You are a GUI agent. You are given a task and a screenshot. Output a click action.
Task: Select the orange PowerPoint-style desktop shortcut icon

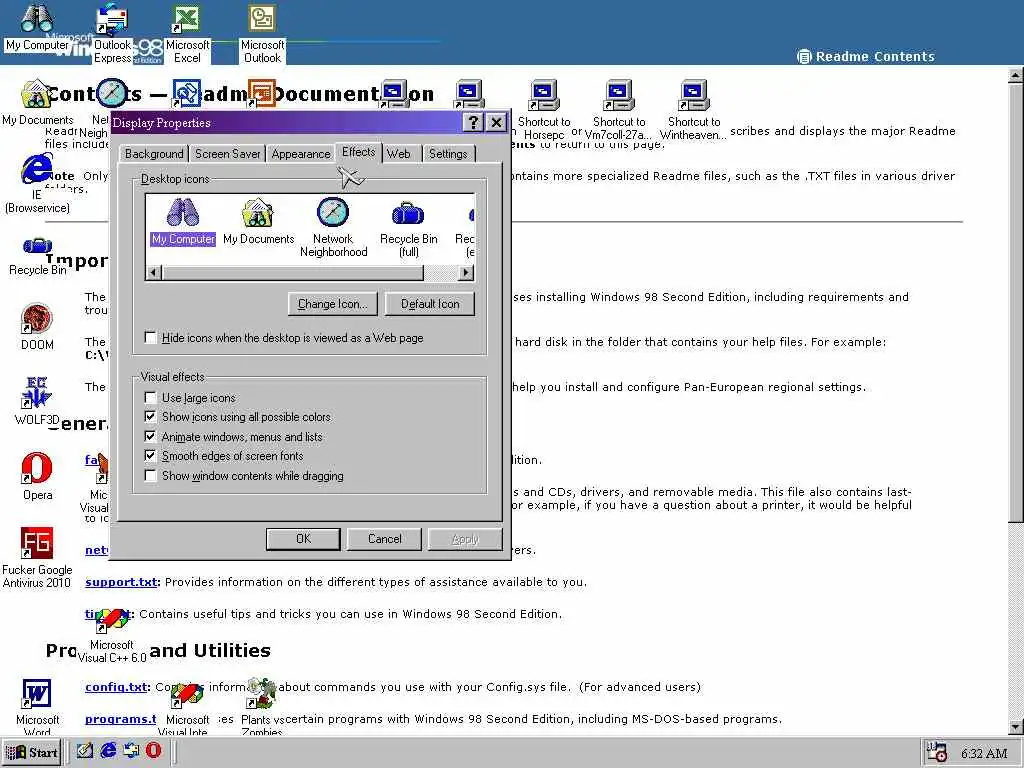[x=262, y=93]
